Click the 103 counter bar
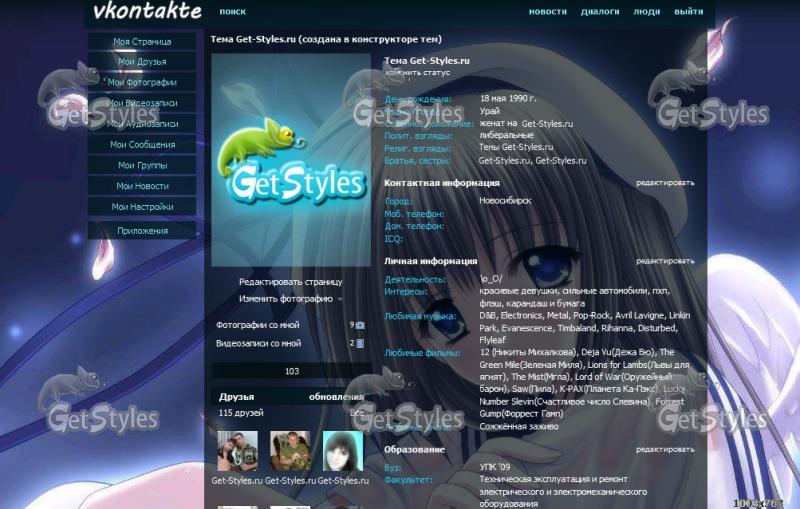Viewport: 800px width, 509px height. click(x=291, y=371)
